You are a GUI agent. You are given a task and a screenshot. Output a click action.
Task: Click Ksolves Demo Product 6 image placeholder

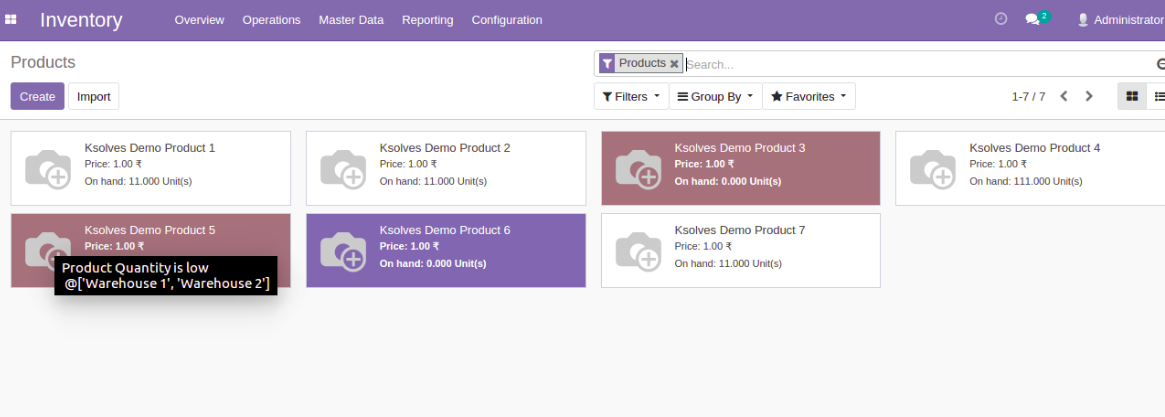[x=343, y=251]
